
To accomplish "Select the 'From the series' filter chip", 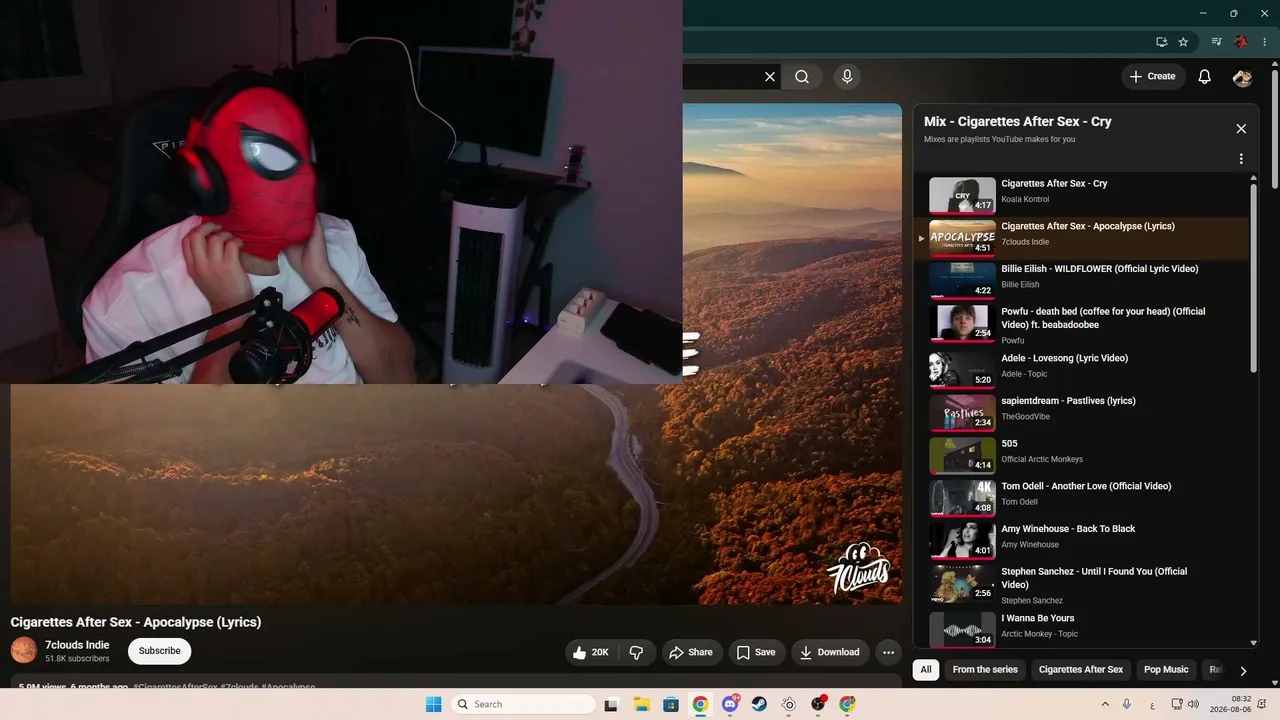I will tap(985, 670).
